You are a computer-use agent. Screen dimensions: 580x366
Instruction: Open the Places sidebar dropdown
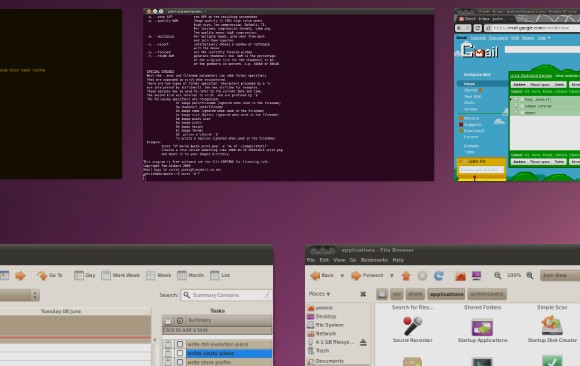[319, 294]
